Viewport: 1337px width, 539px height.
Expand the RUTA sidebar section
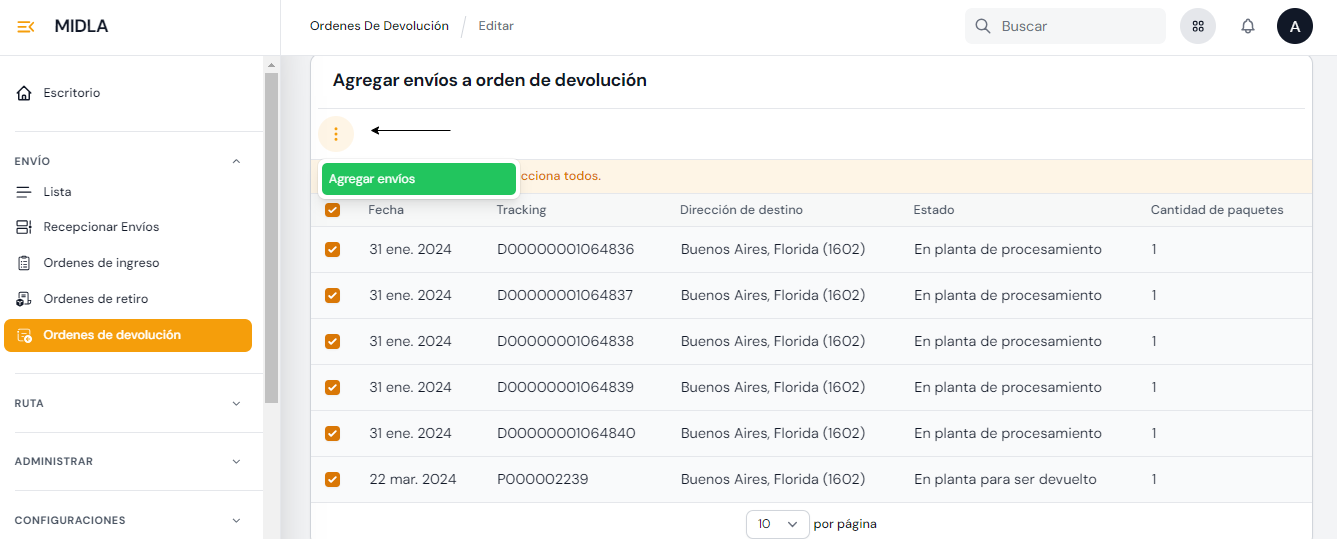coord(236,404)
